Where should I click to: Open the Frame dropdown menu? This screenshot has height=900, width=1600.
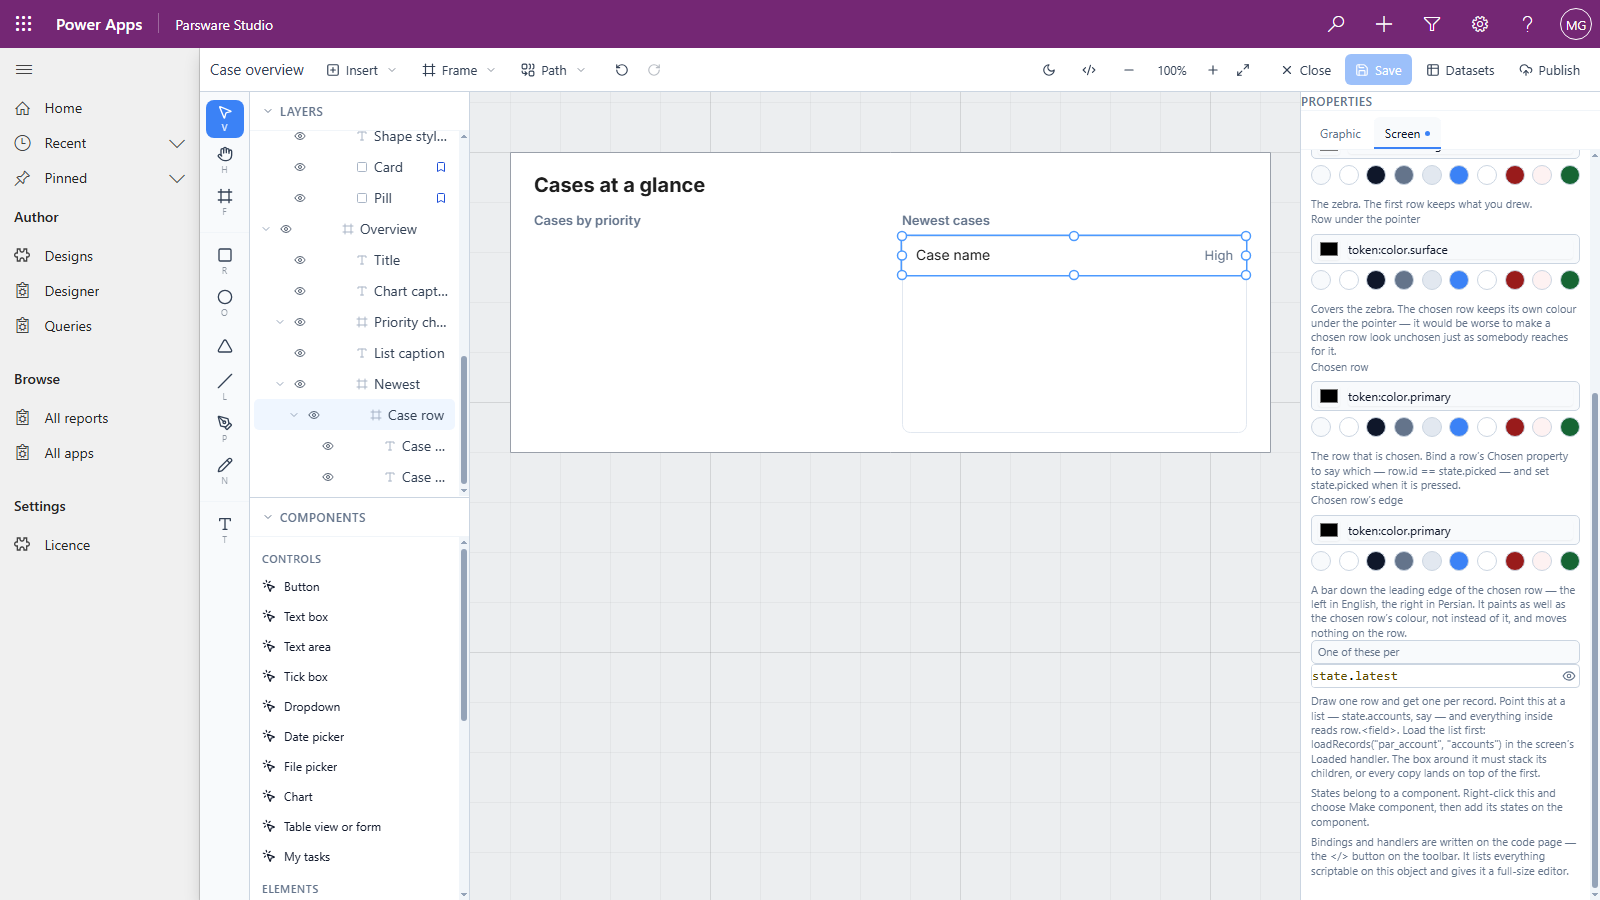tap(459, 70)
